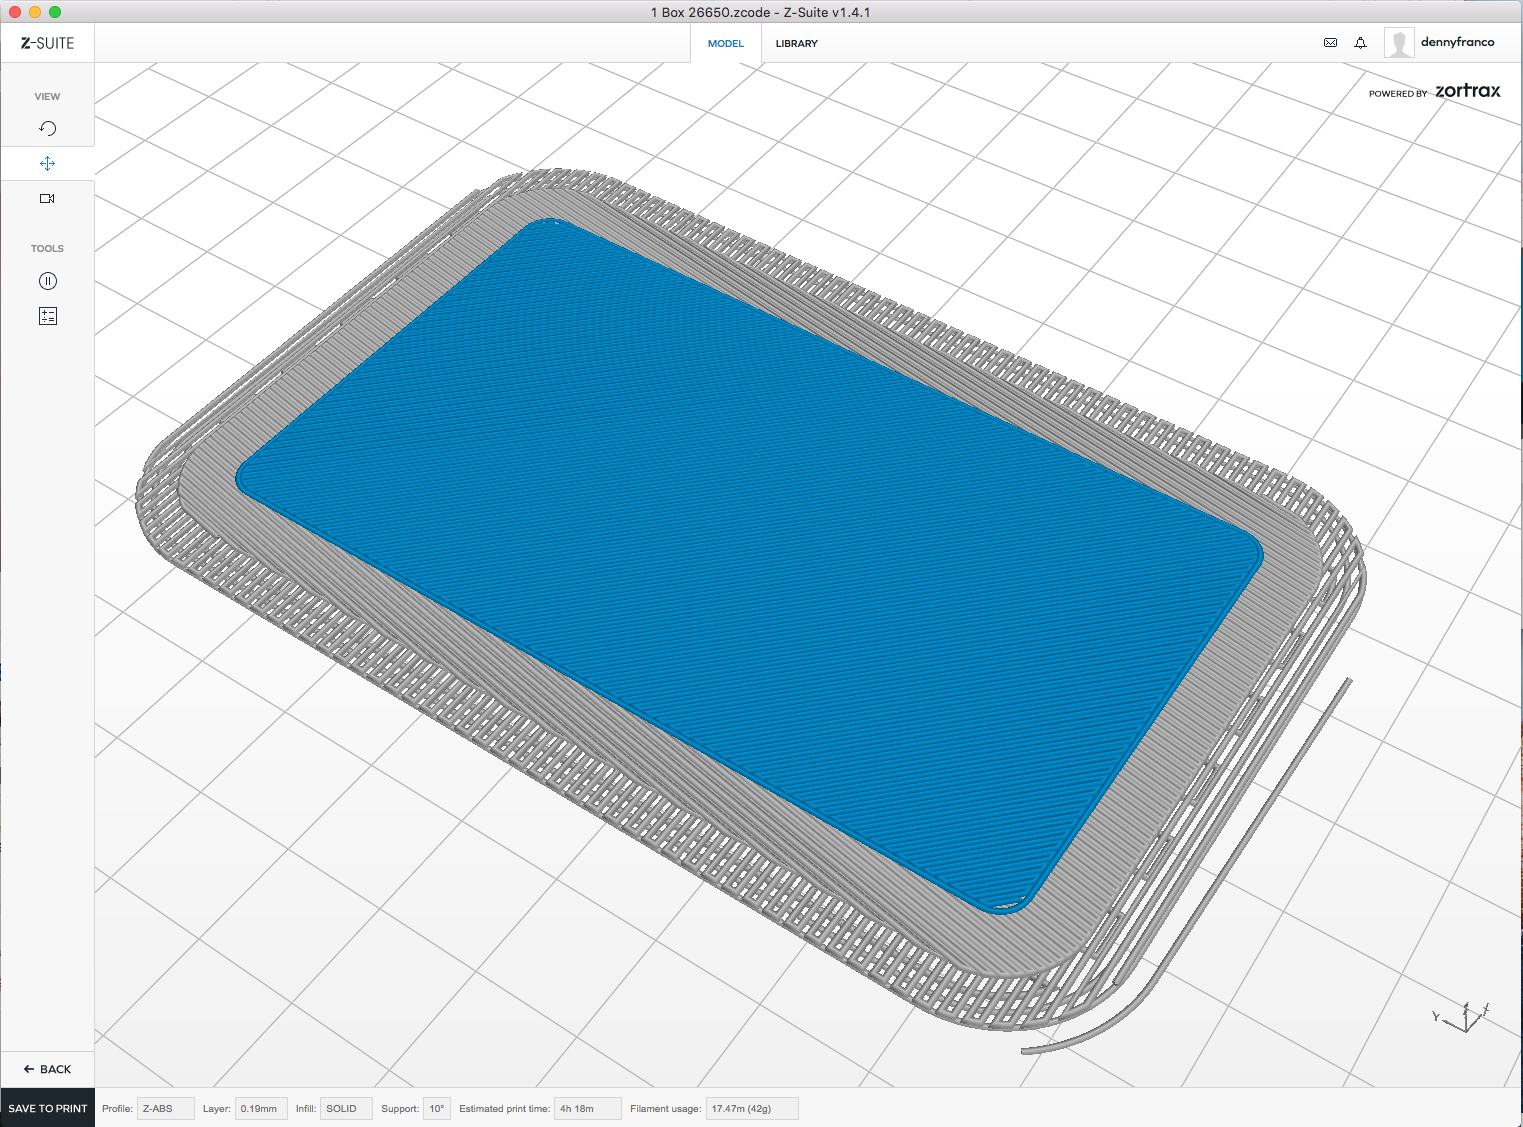Click the dennyfranco account name
This screenshot has height=1127, width=1523.
1457,42
